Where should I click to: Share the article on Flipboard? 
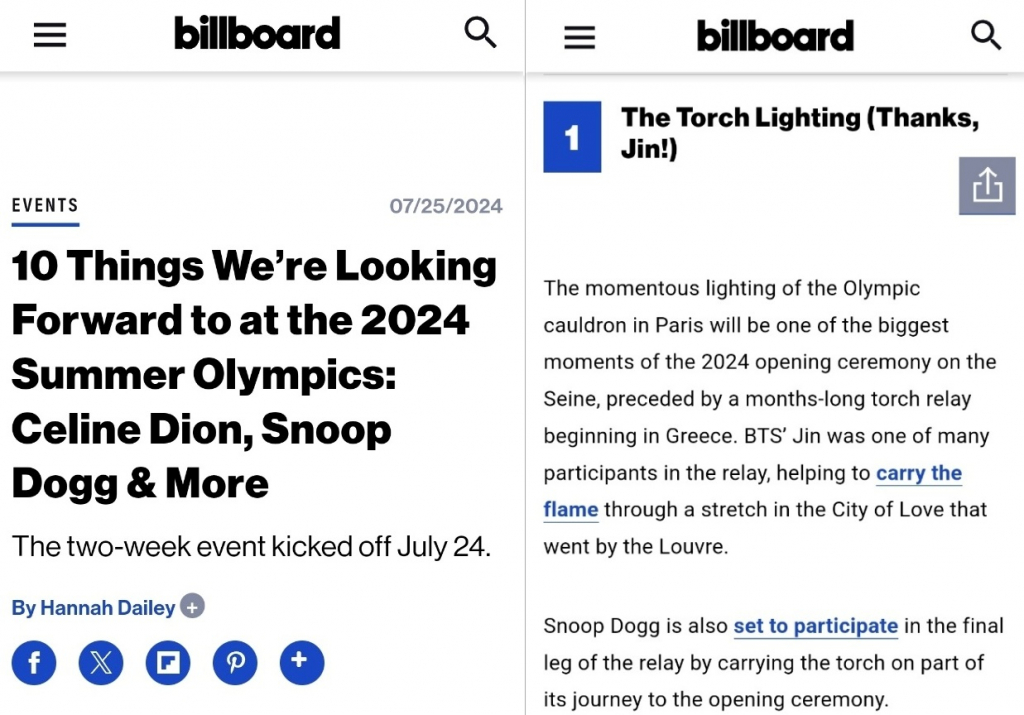pyautogui.click(x=168, y=663)
